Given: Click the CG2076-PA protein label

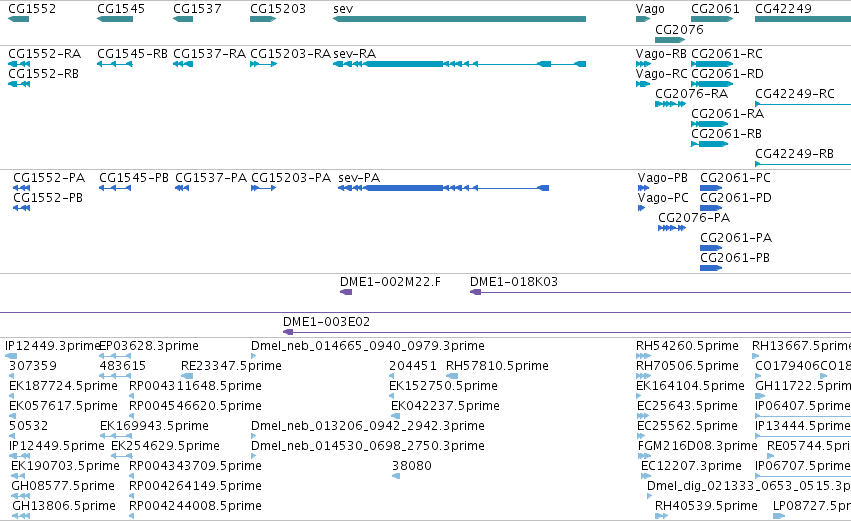Looking at the screenshot, I should 694,218.
